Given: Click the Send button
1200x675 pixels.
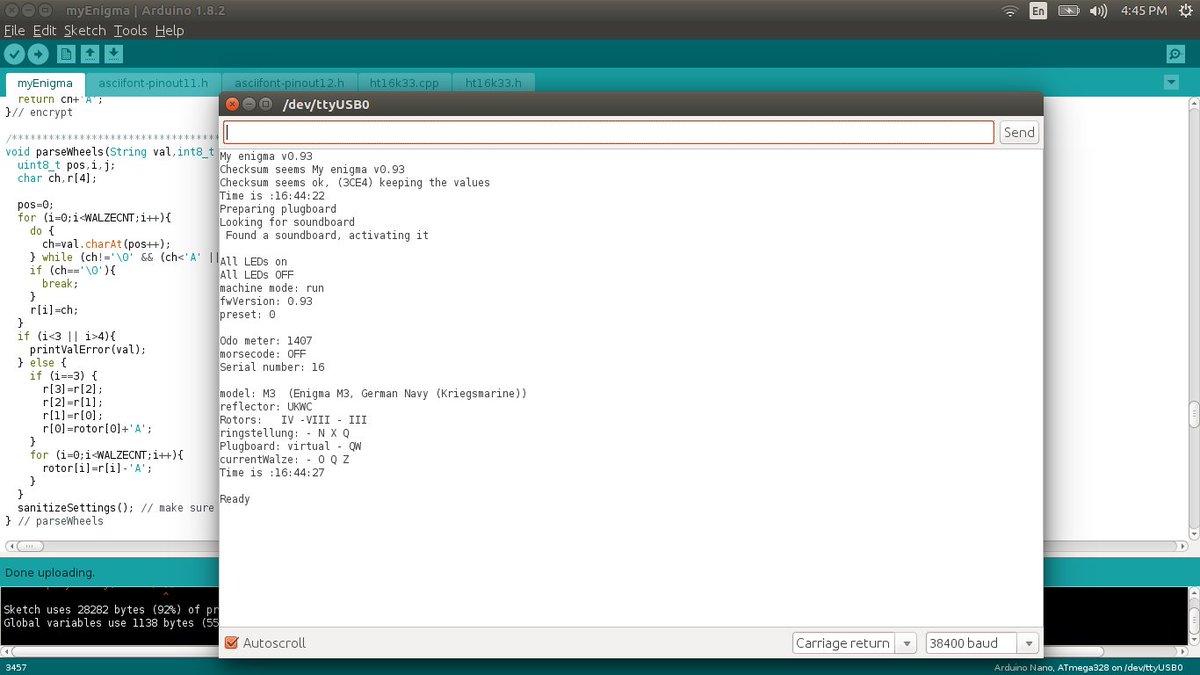Looking at the screenshot, I should [x=1019, y=132].
